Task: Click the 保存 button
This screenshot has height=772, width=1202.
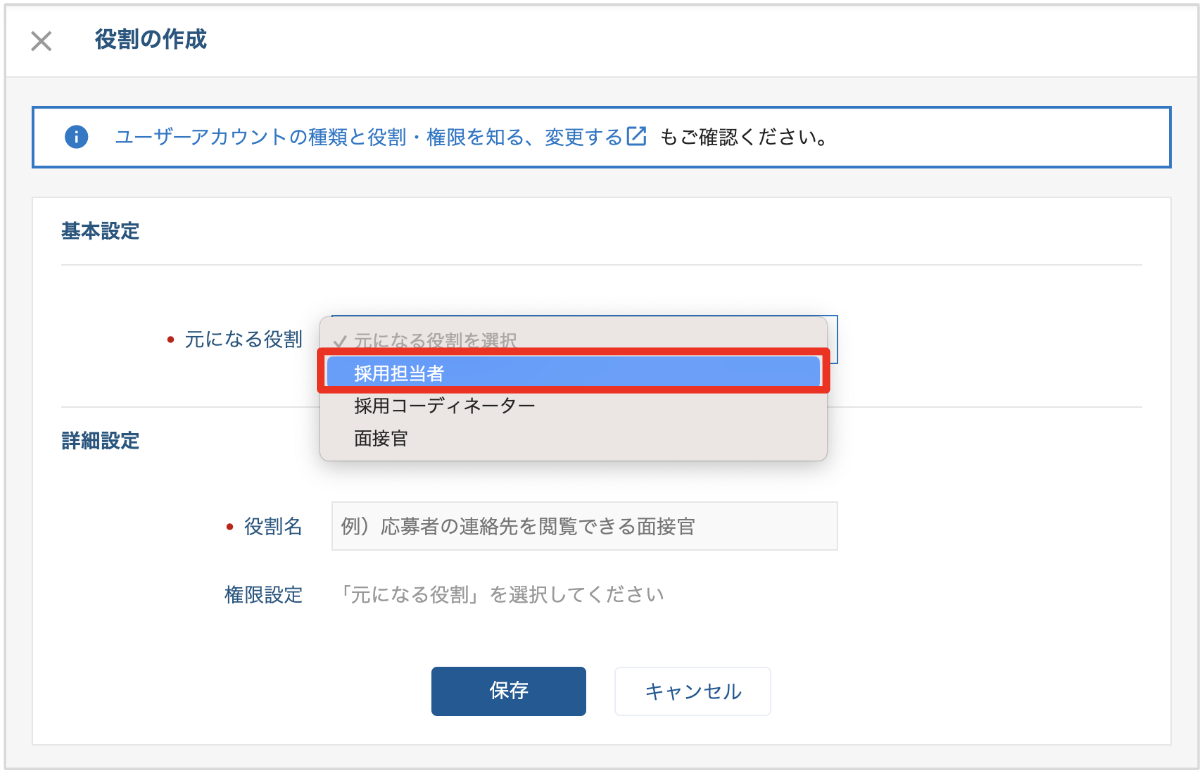Action: coord(508,691)
